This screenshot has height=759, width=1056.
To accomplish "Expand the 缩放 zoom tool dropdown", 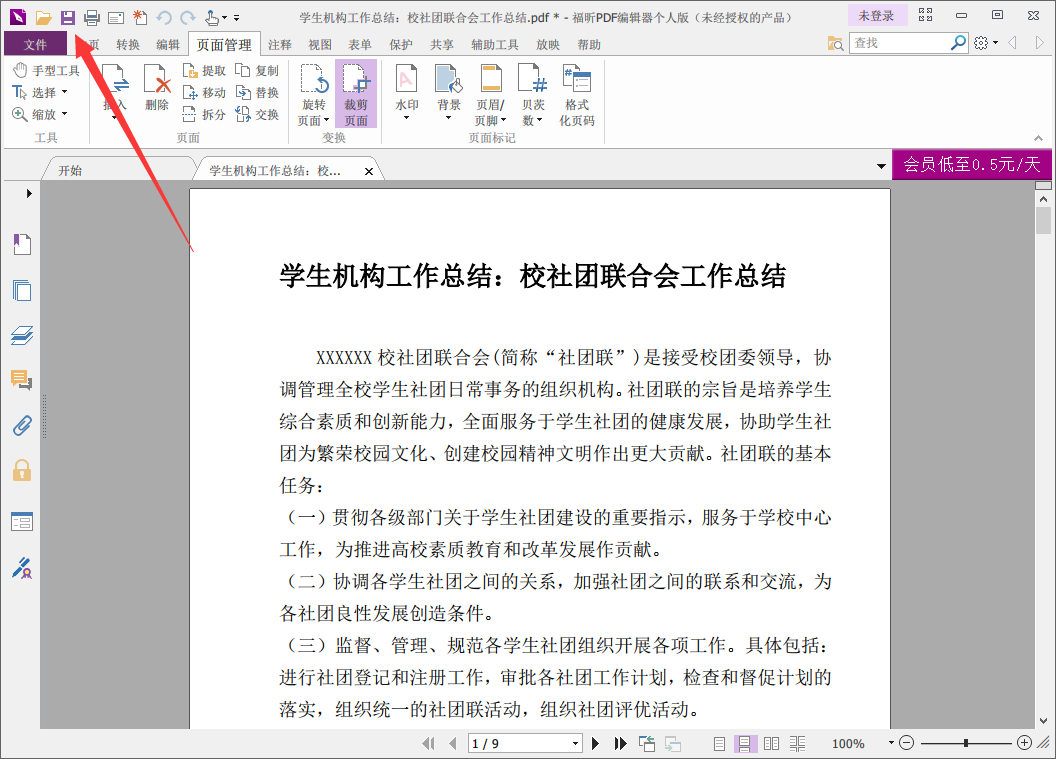I will coord(65,114).
